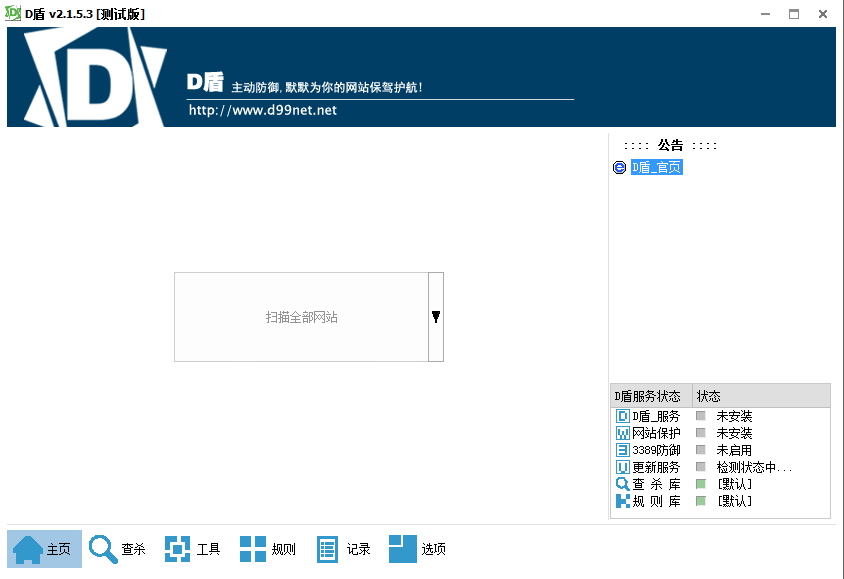
Task: Select the 查杀库 magnifier icon
Action: pos(623,484)
